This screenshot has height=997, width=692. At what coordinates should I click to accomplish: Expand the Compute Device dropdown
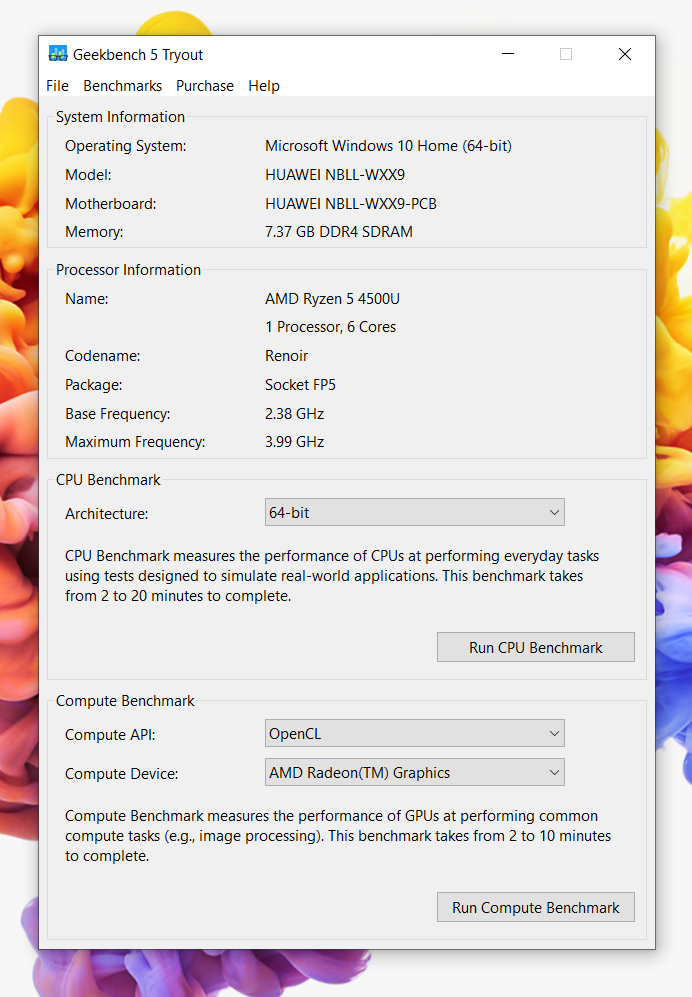pyautogui.click(x=415, y=773)
